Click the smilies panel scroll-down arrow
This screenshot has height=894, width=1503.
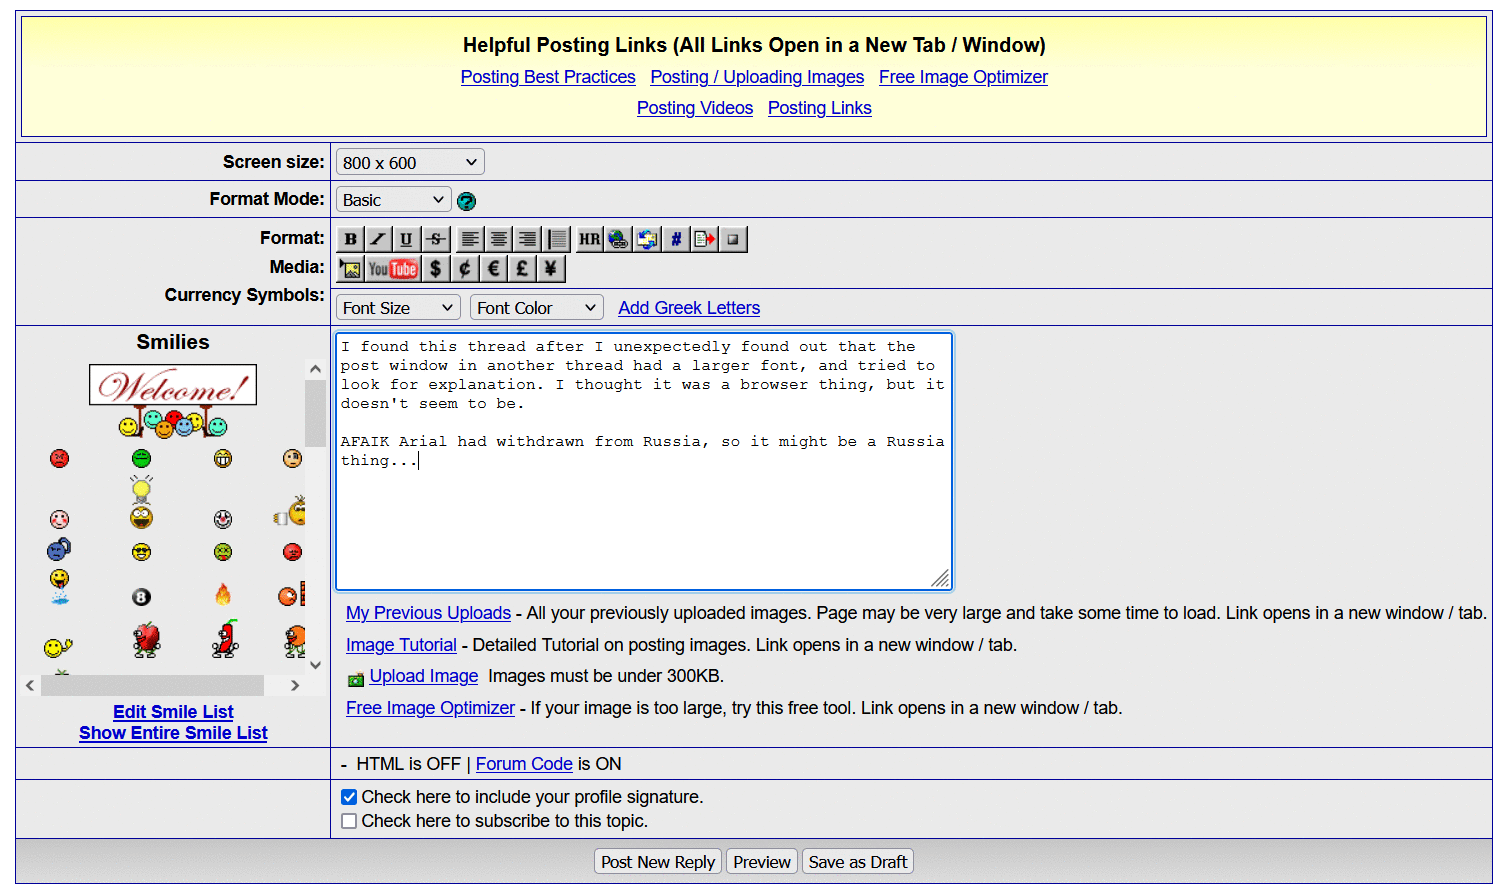coord(315,665)
